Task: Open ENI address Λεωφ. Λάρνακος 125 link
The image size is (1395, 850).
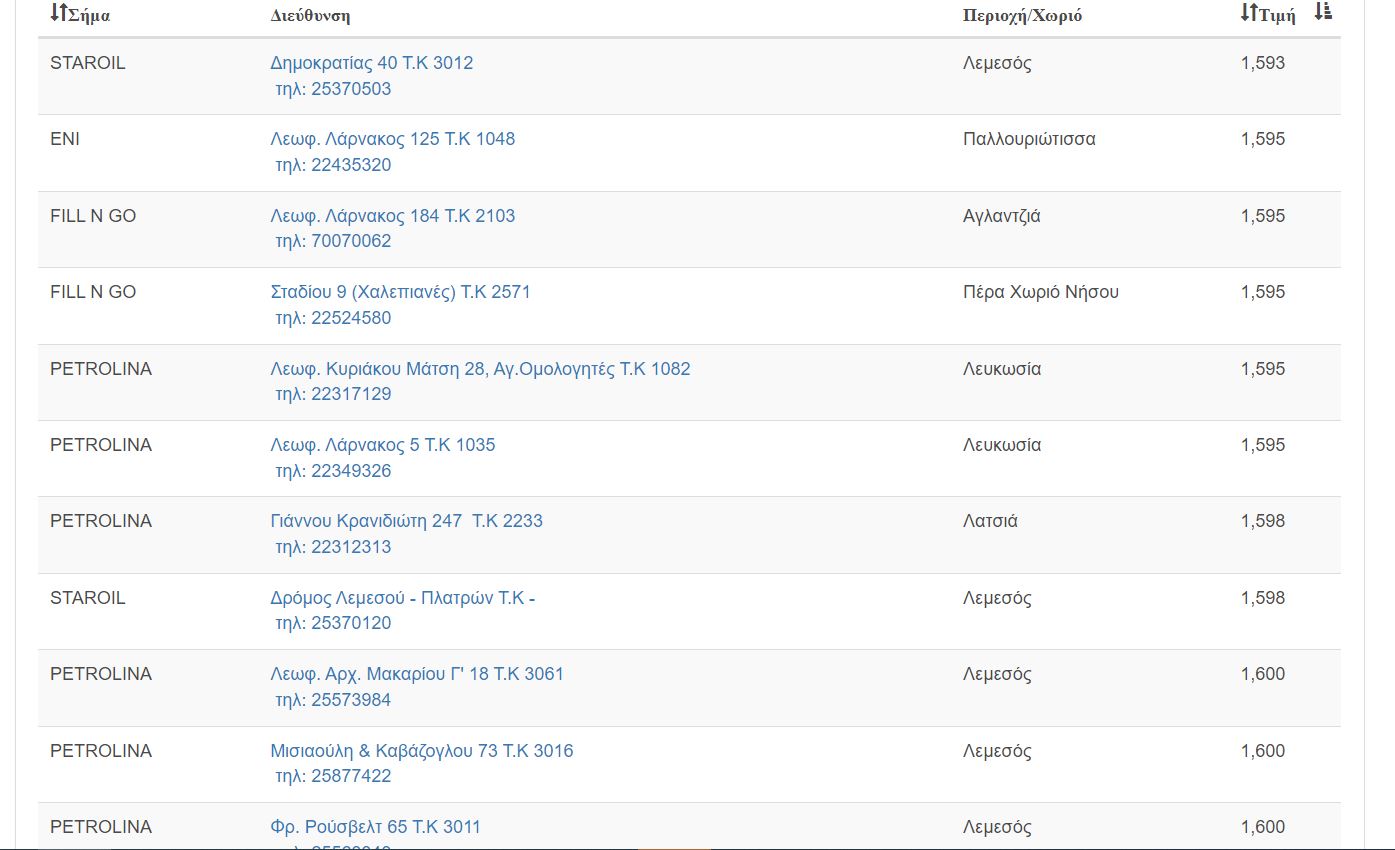Action: (393, 139)
